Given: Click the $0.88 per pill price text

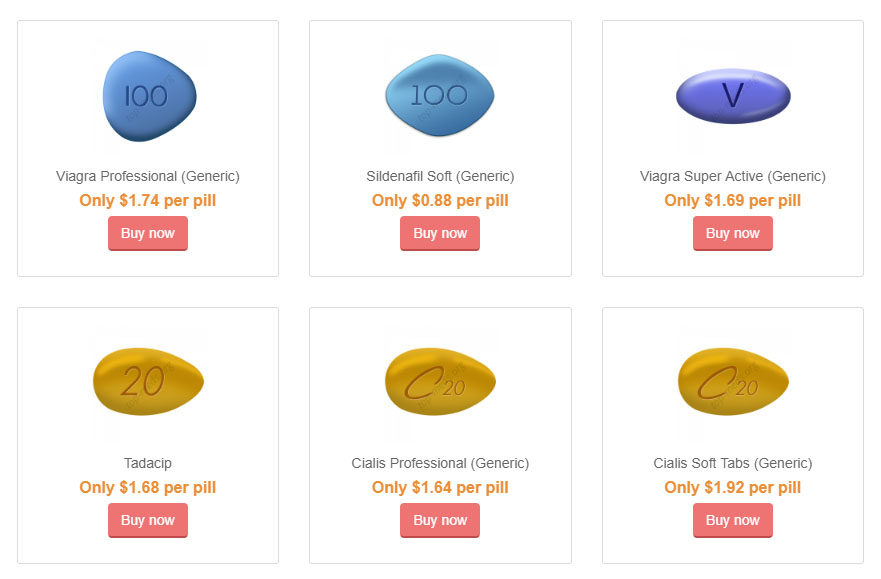Looking at the screenshot, I should click(x=440, y=200).
